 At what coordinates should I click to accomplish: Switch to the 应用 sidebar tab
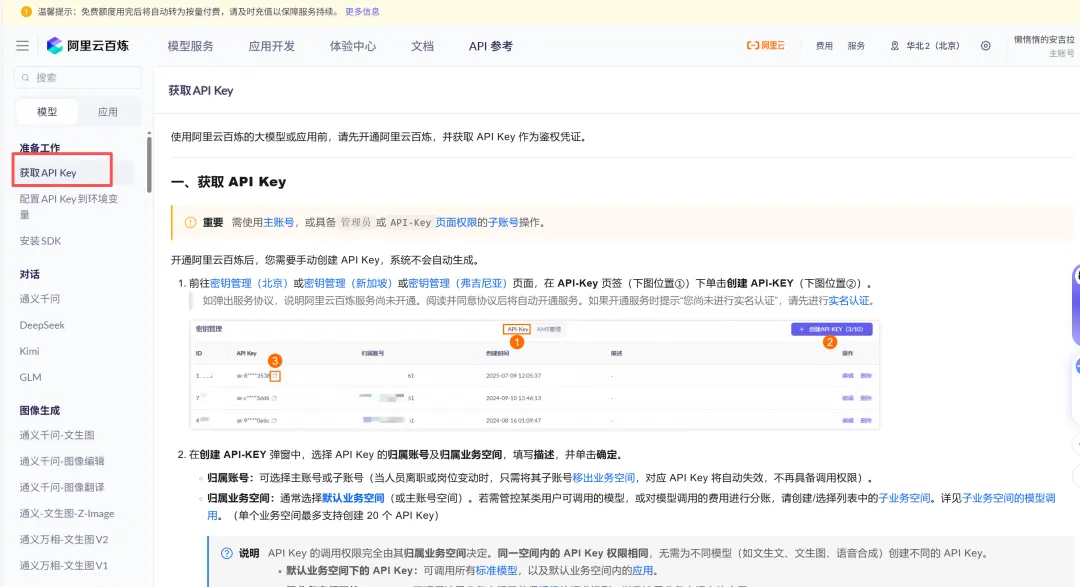[107, 112]
